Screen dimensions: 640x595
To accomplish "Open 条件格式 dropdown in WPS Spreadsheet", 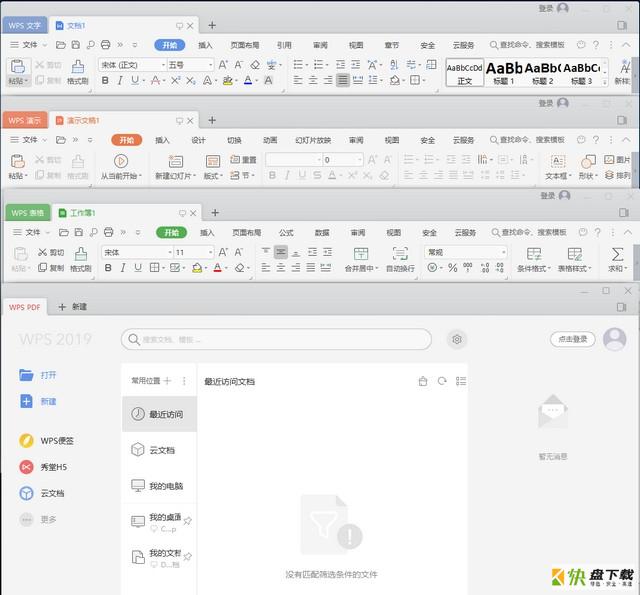I will point(534,260).
